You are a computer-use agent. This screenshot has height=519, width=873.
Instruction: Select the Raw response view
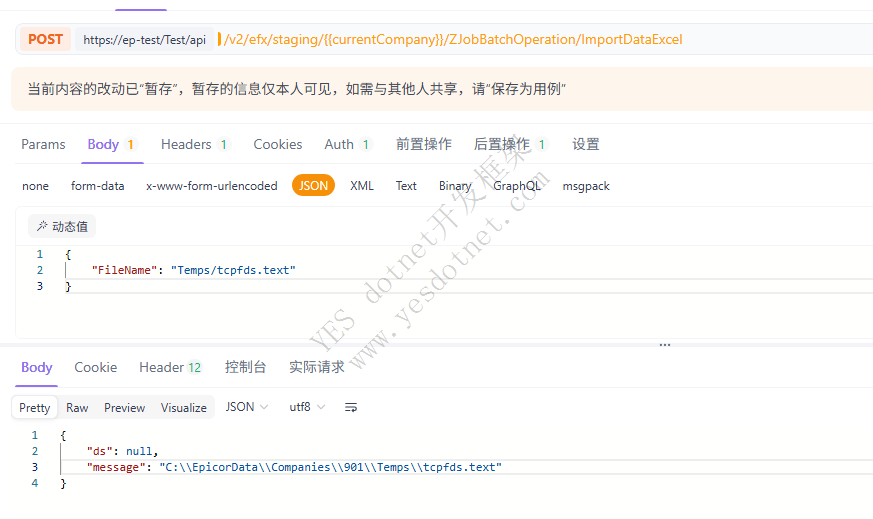click(77, 408)
